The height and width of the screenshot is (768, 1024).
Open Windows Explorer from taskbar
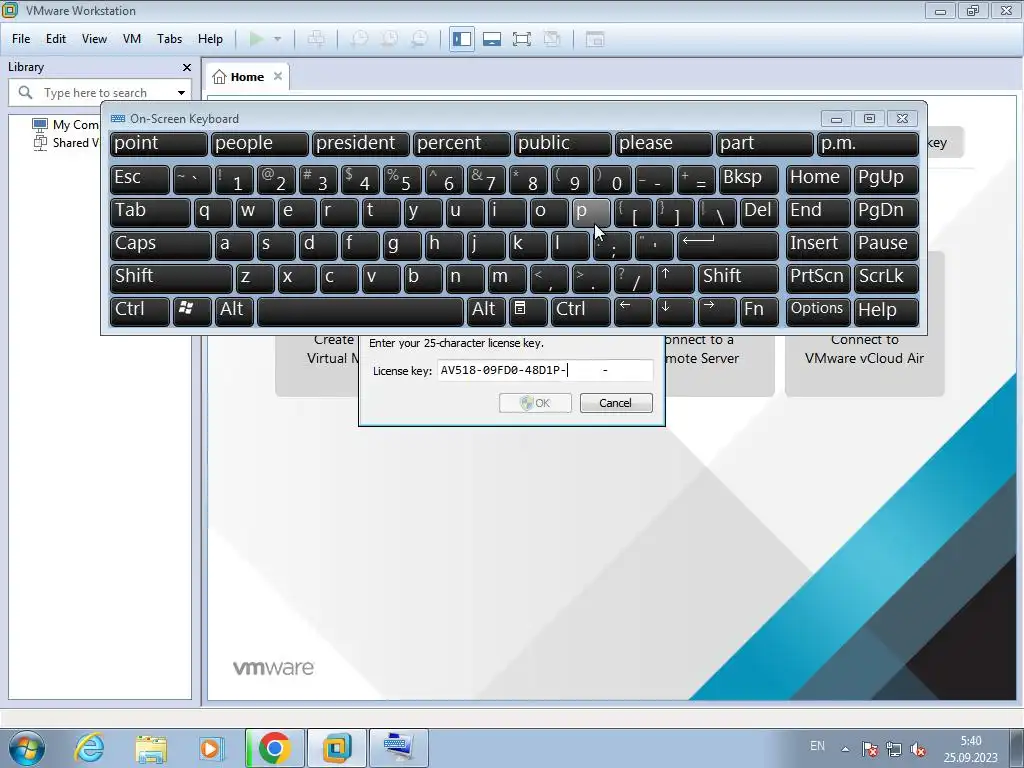pyautogui.click(x=151, y=748)
